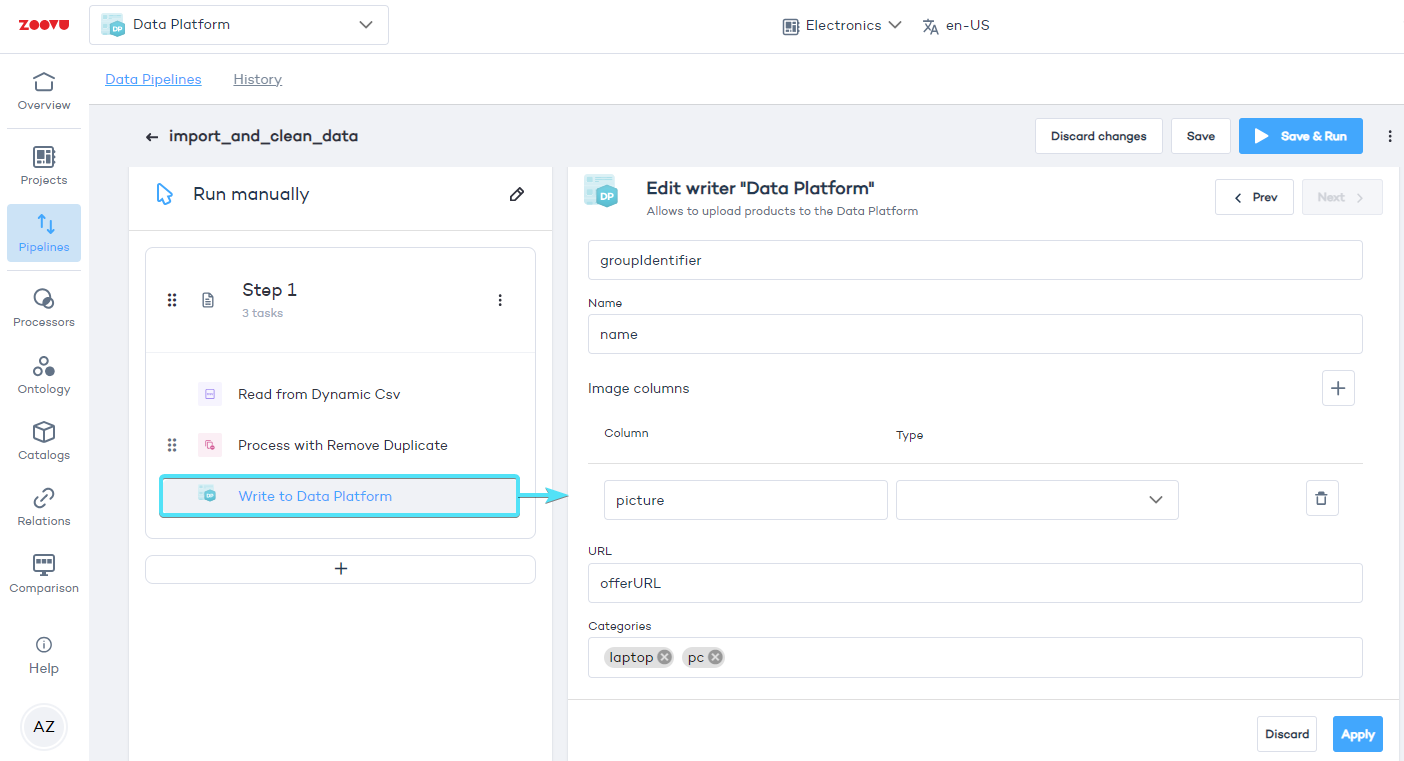This screenshot has width=1404, height=761.
Task: Open the image Type dropdown
Action: click(x=1037, y=500)
